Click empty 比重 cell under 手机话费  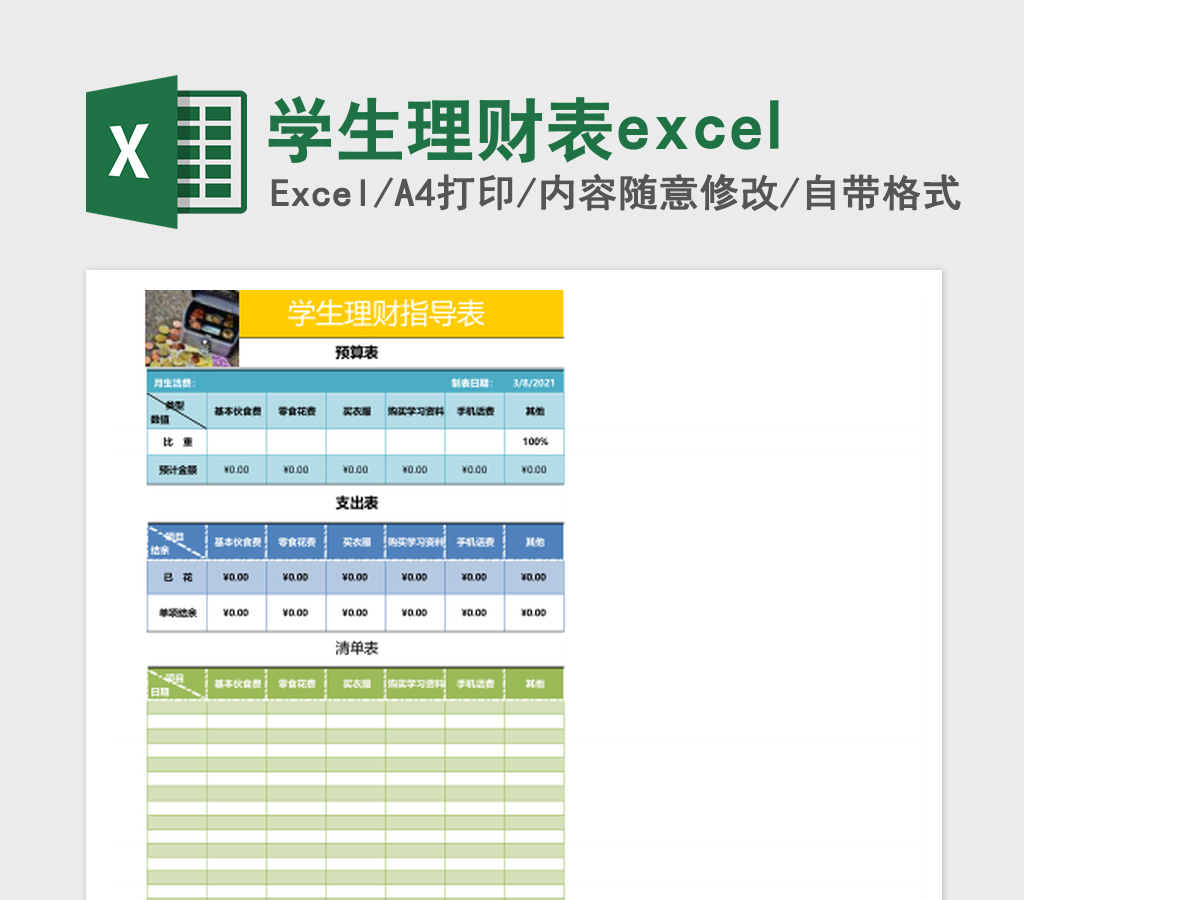point(475,442)
